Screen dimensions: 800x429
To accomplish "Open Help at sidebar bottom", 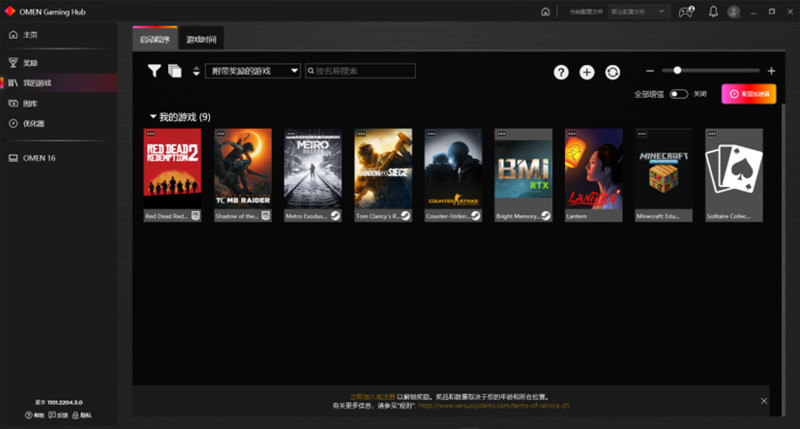I will (35, 415).
